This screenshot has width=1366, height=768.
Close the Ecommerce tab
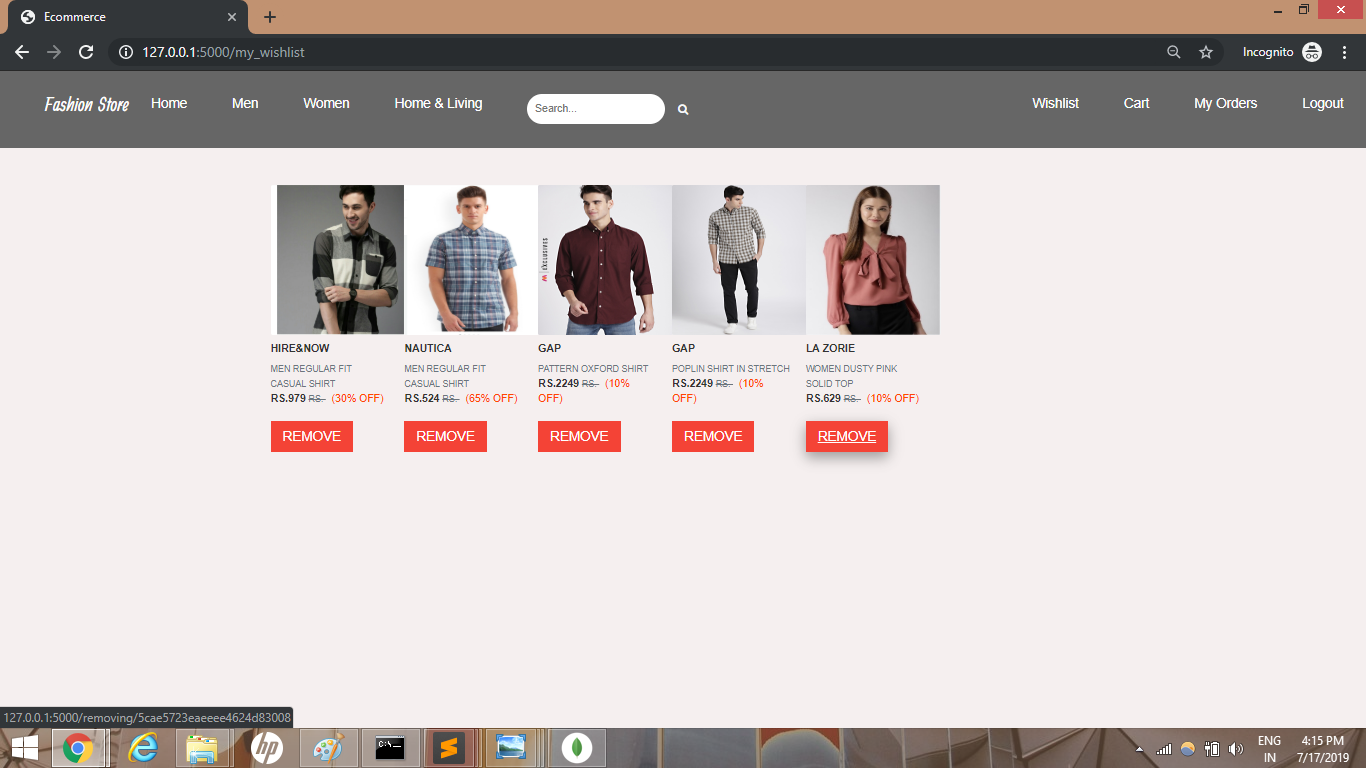pos(232,17)
